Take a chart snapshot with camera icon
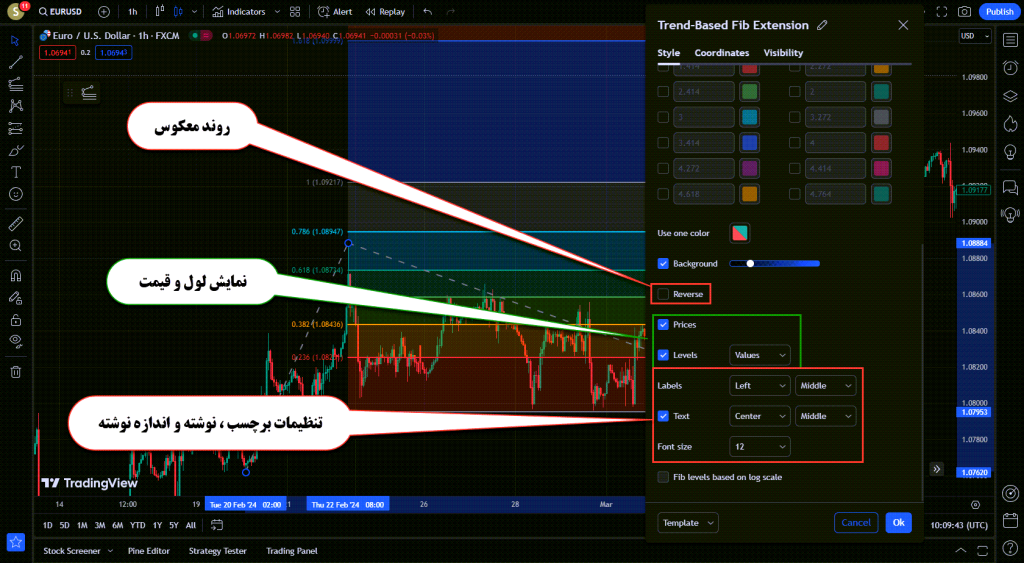Screen dimensions: 1024x563 [964, 12]
